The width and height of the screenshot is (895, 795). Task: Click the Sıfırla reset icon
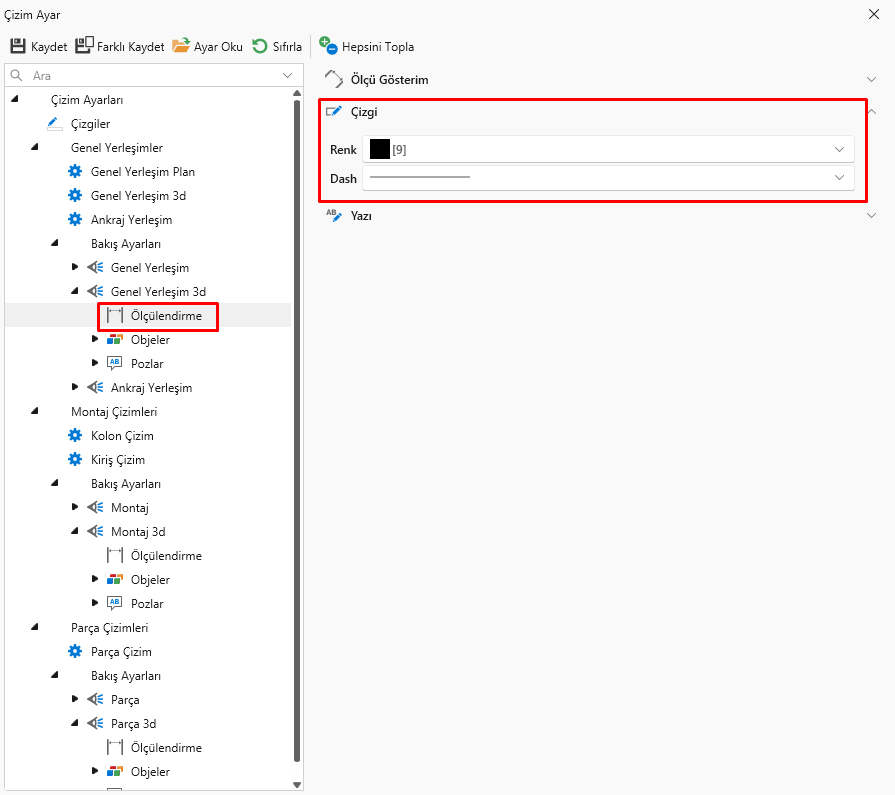260,46
